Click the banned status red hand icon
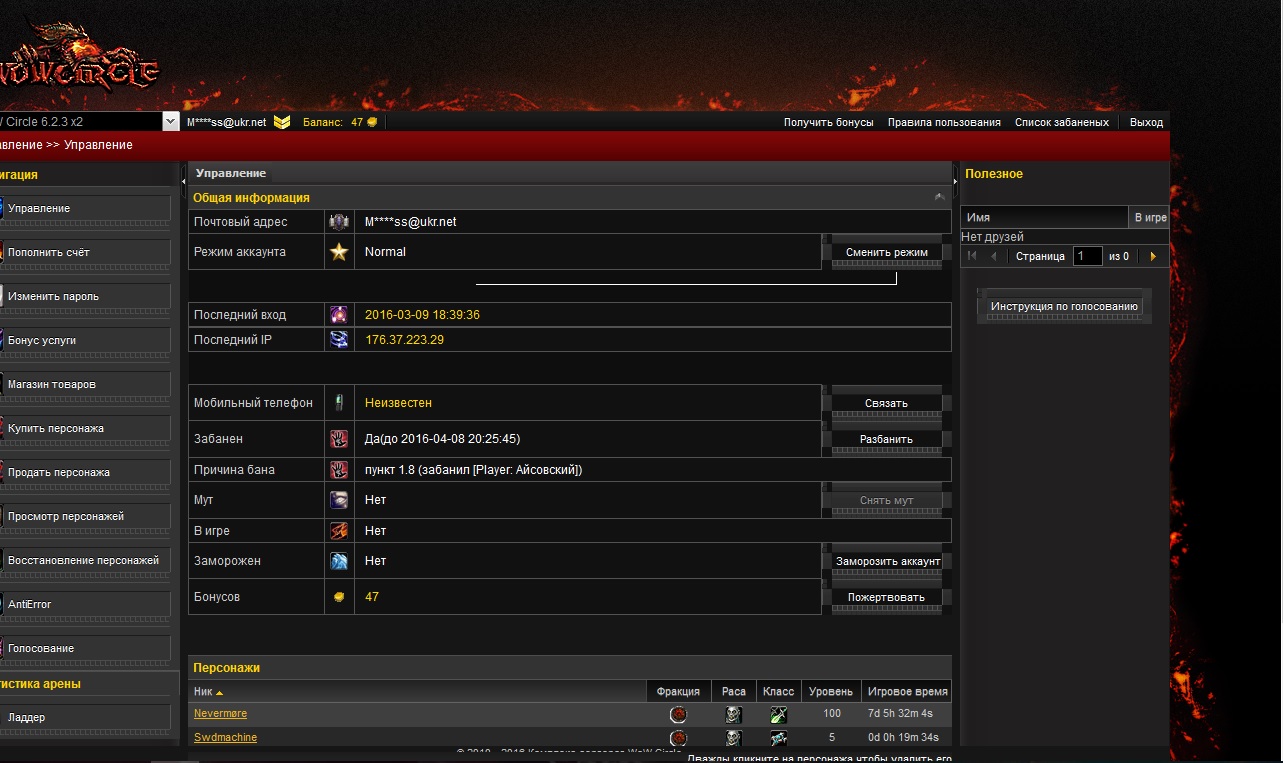Screen dimensions: 1283x763 (339, 439)
